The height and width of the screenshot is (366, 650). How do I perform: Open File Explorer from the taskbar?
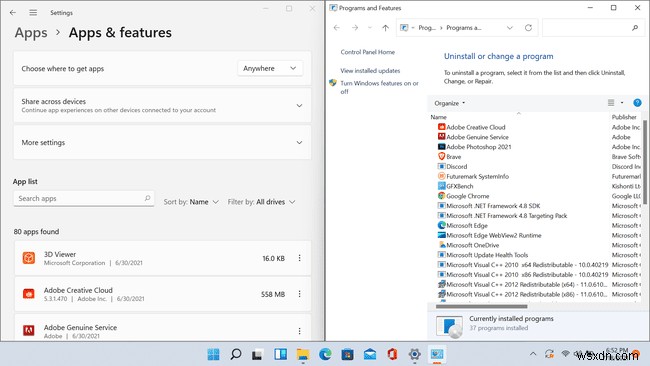[303, 354]
